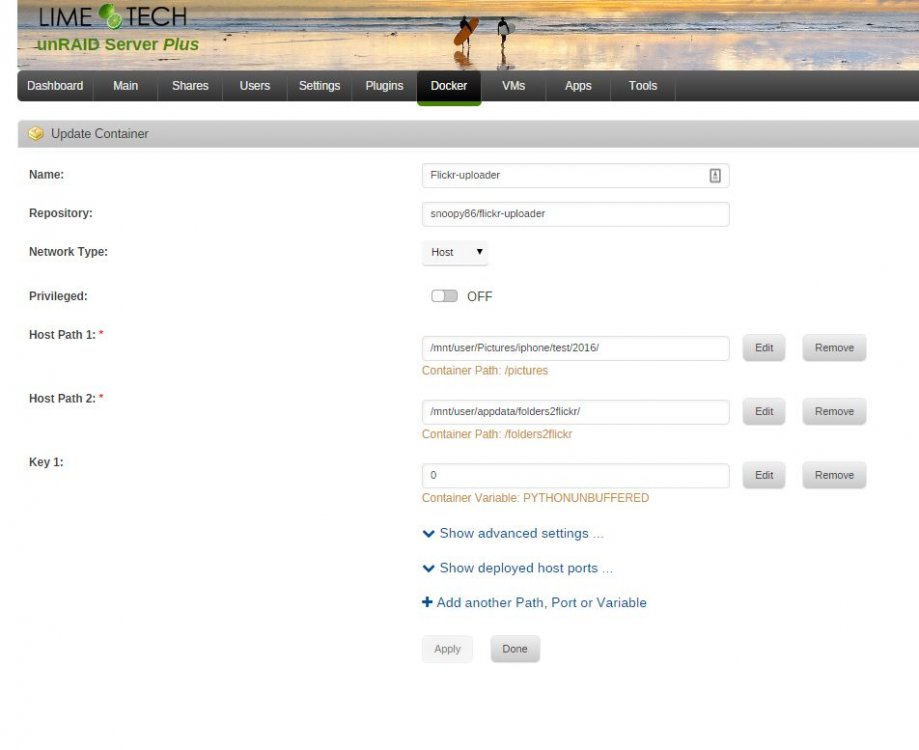Screen dimensions: 919x750
Task: Click the 'Network Type:' label
Action: (68, 252)
